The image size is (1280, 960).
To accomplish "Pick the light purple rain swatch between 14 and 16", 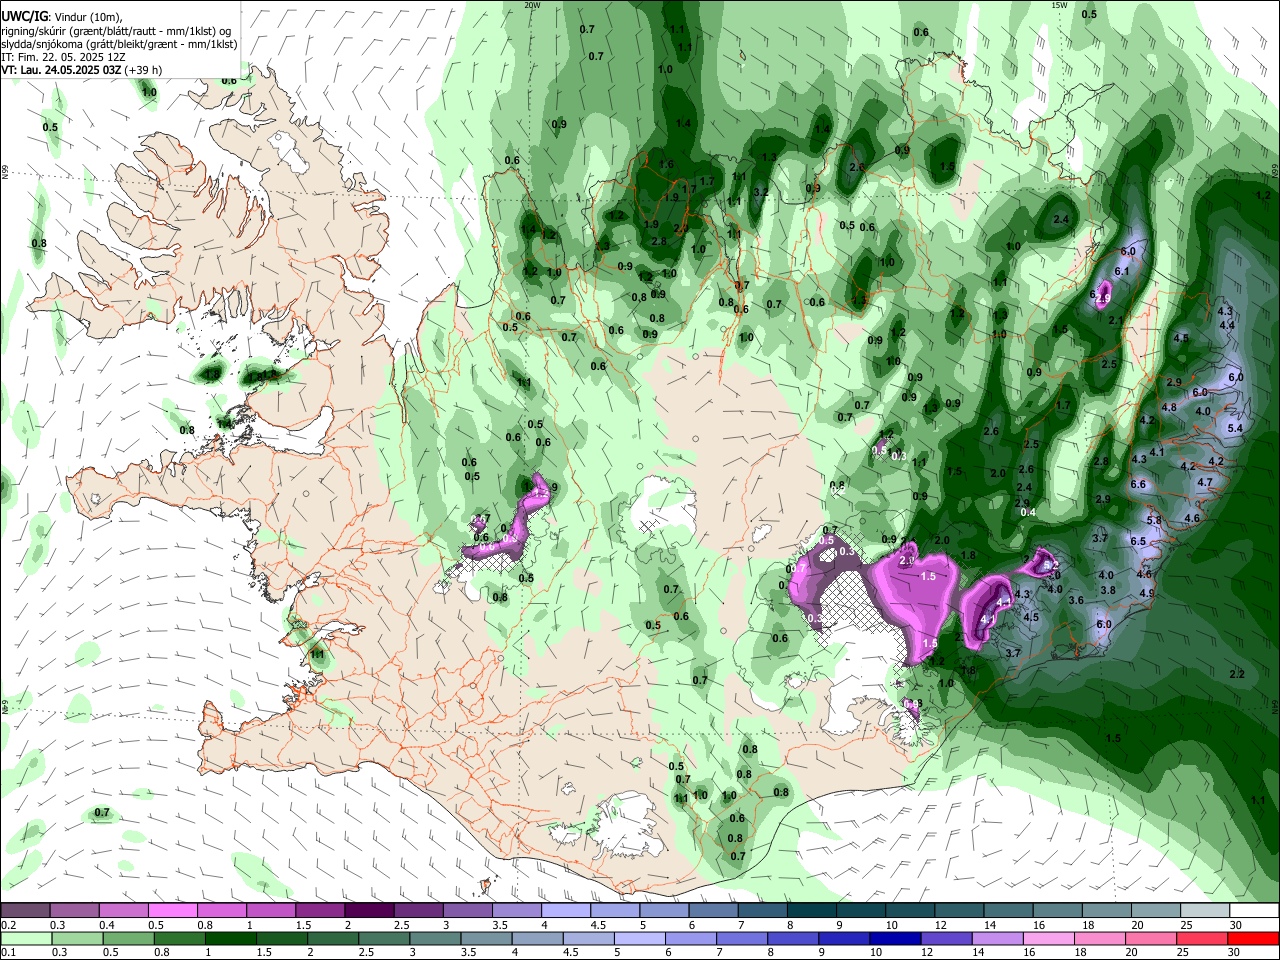I will [x=998, y=938].
